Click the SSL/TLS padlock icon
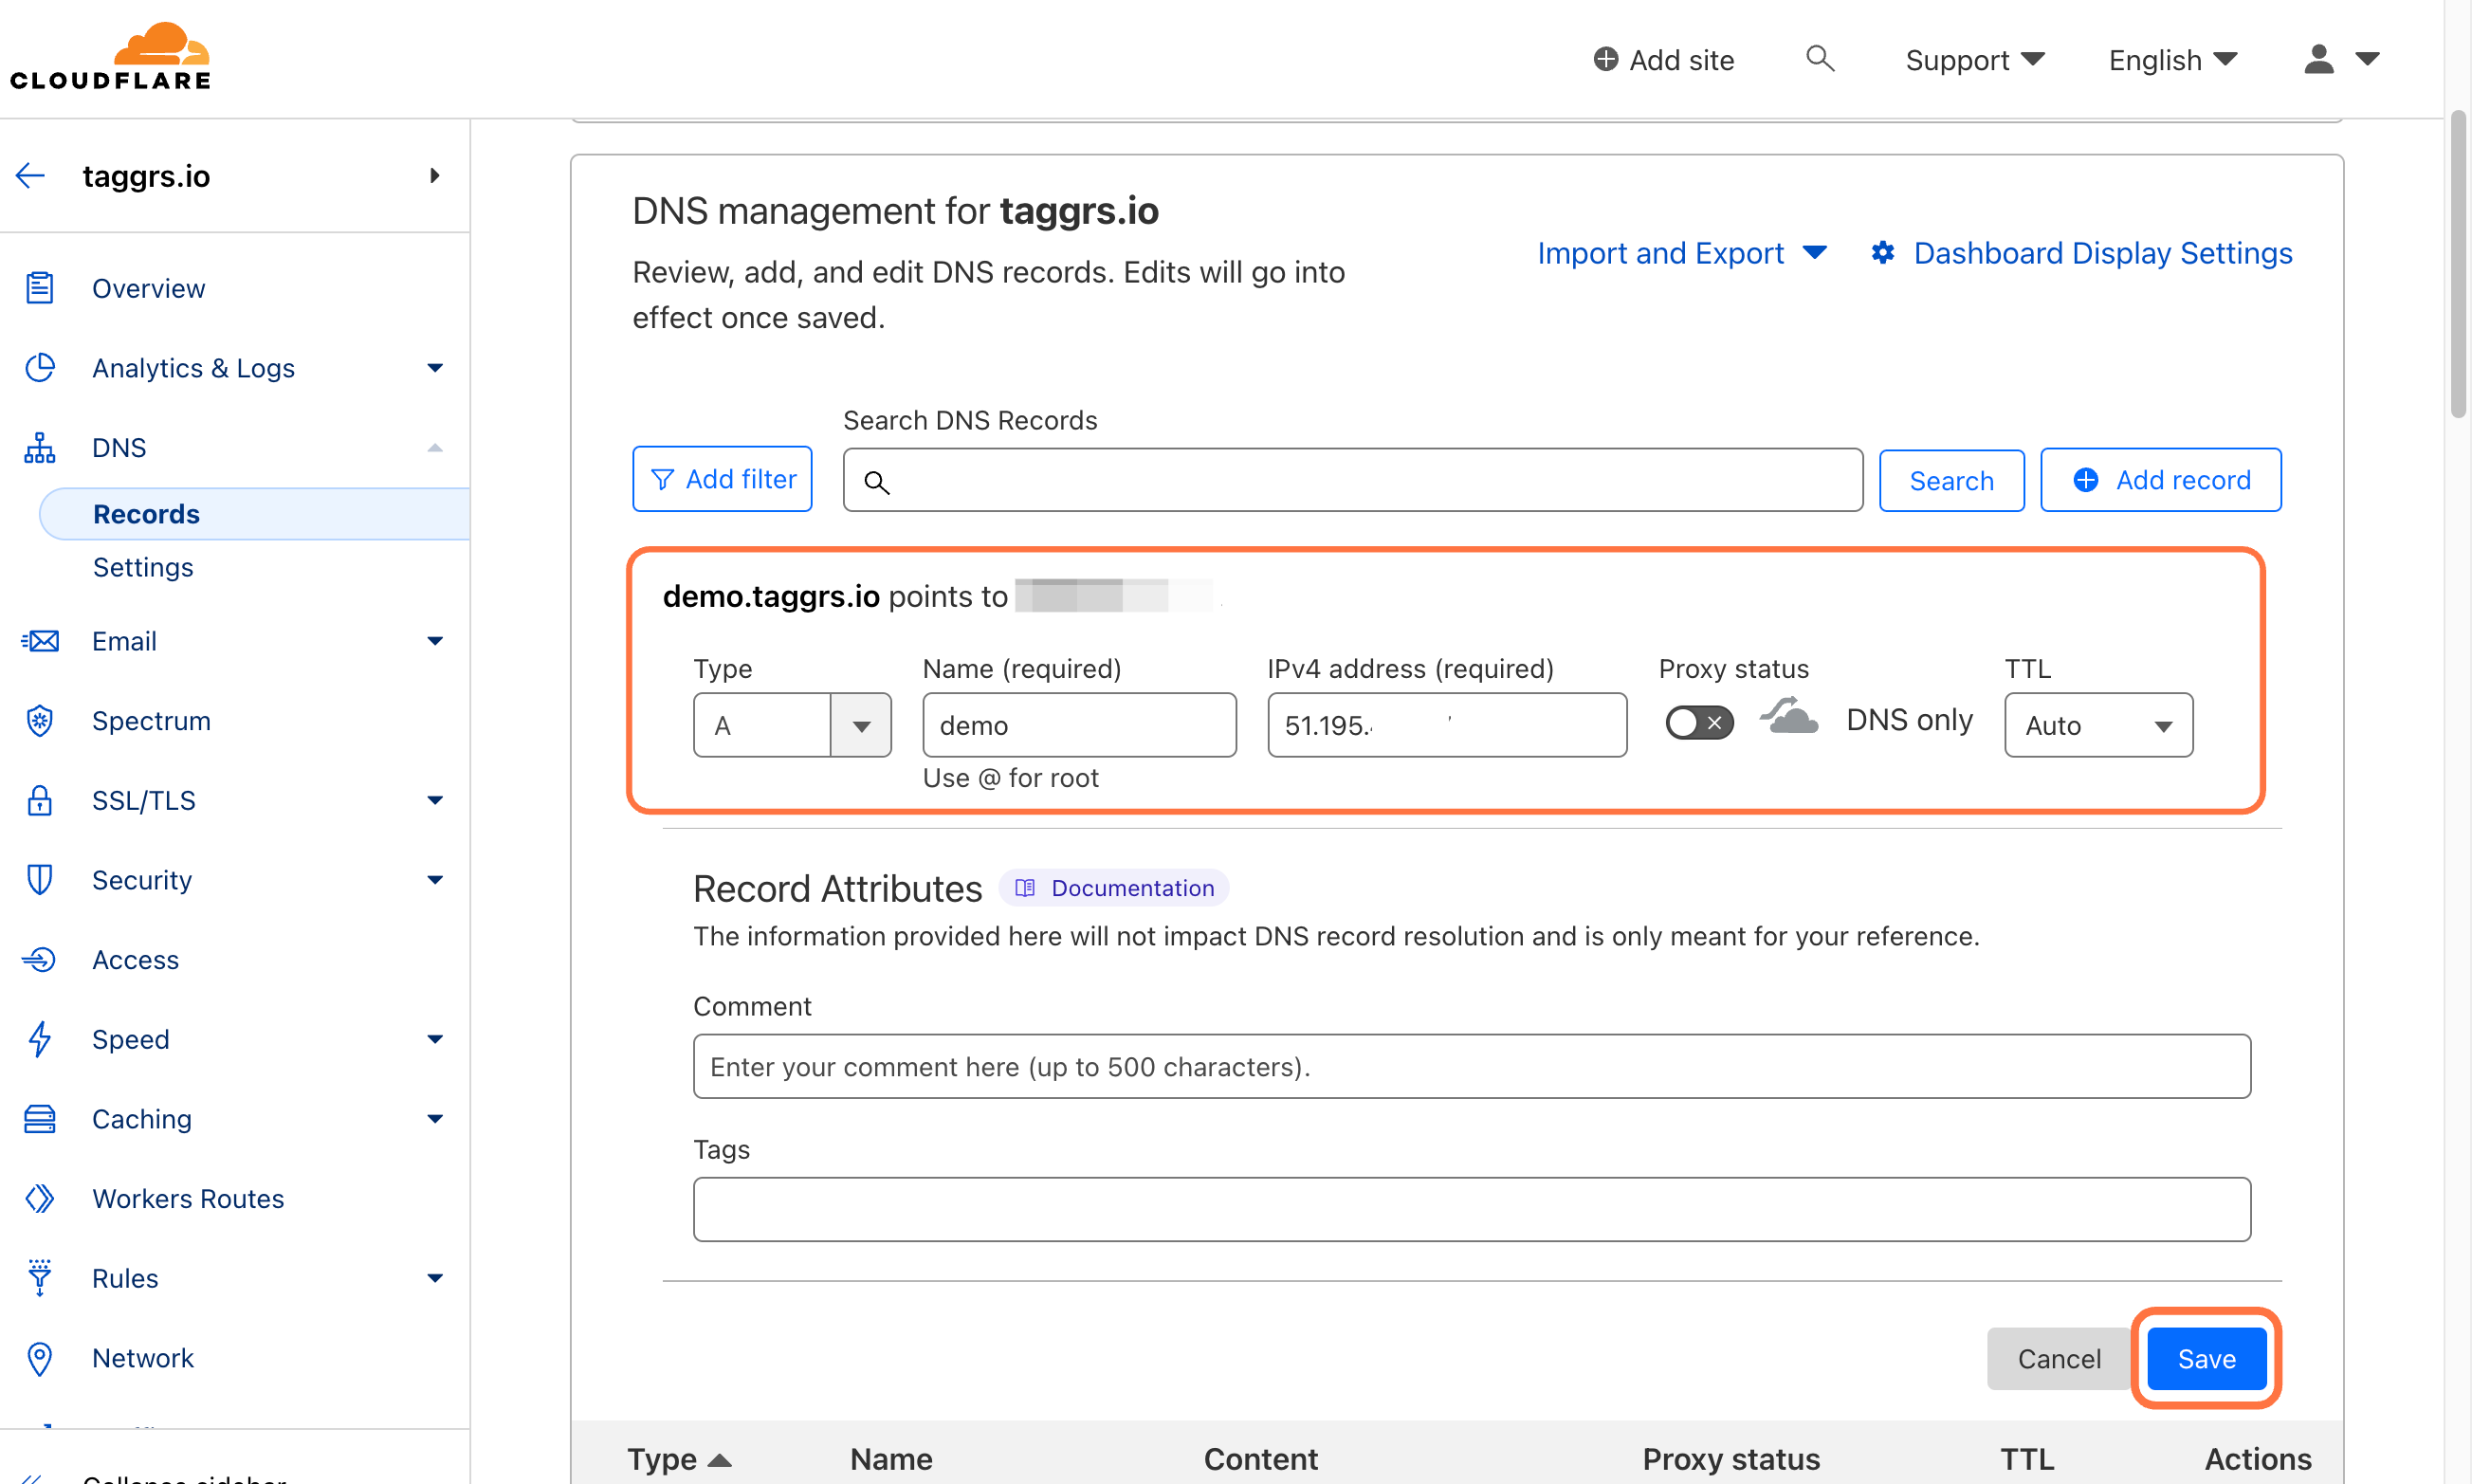 pos(39,800)
